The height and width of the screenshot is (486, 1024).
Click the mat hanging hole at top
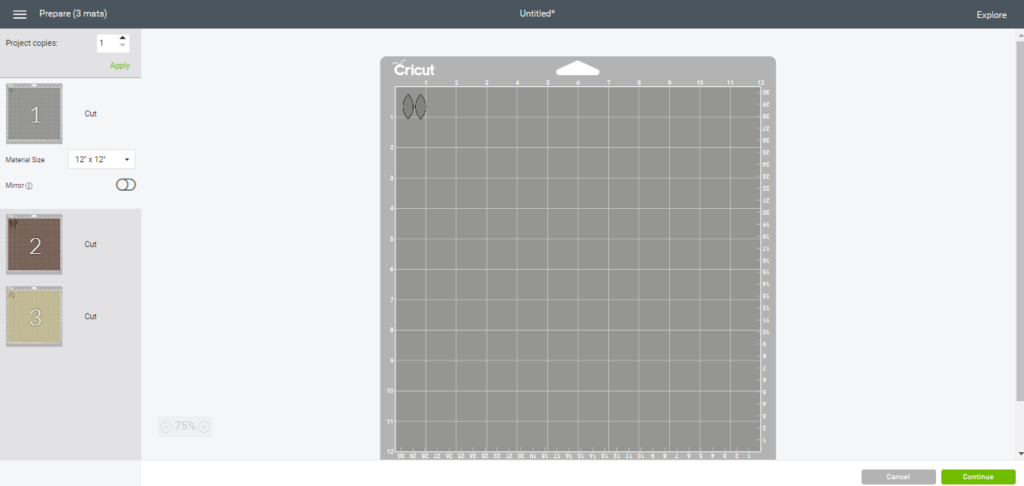click(x=577, y=68)
